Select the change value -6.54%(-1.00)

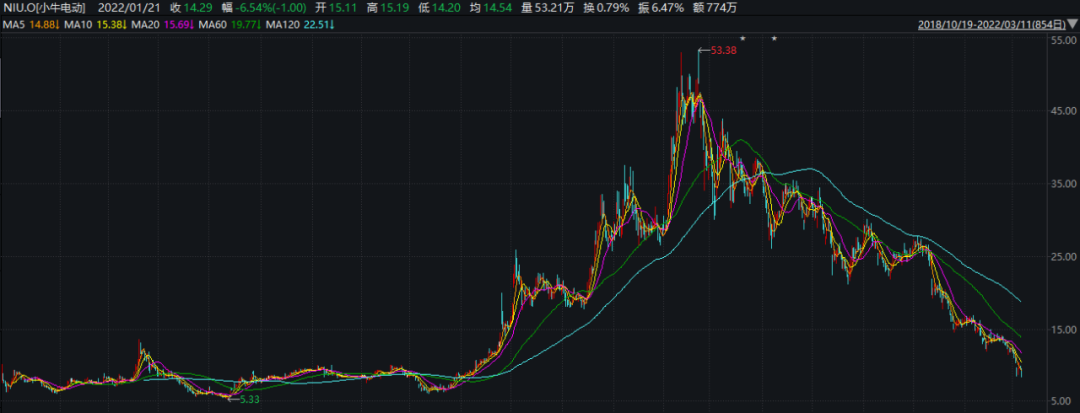click(x=273, y=9)
